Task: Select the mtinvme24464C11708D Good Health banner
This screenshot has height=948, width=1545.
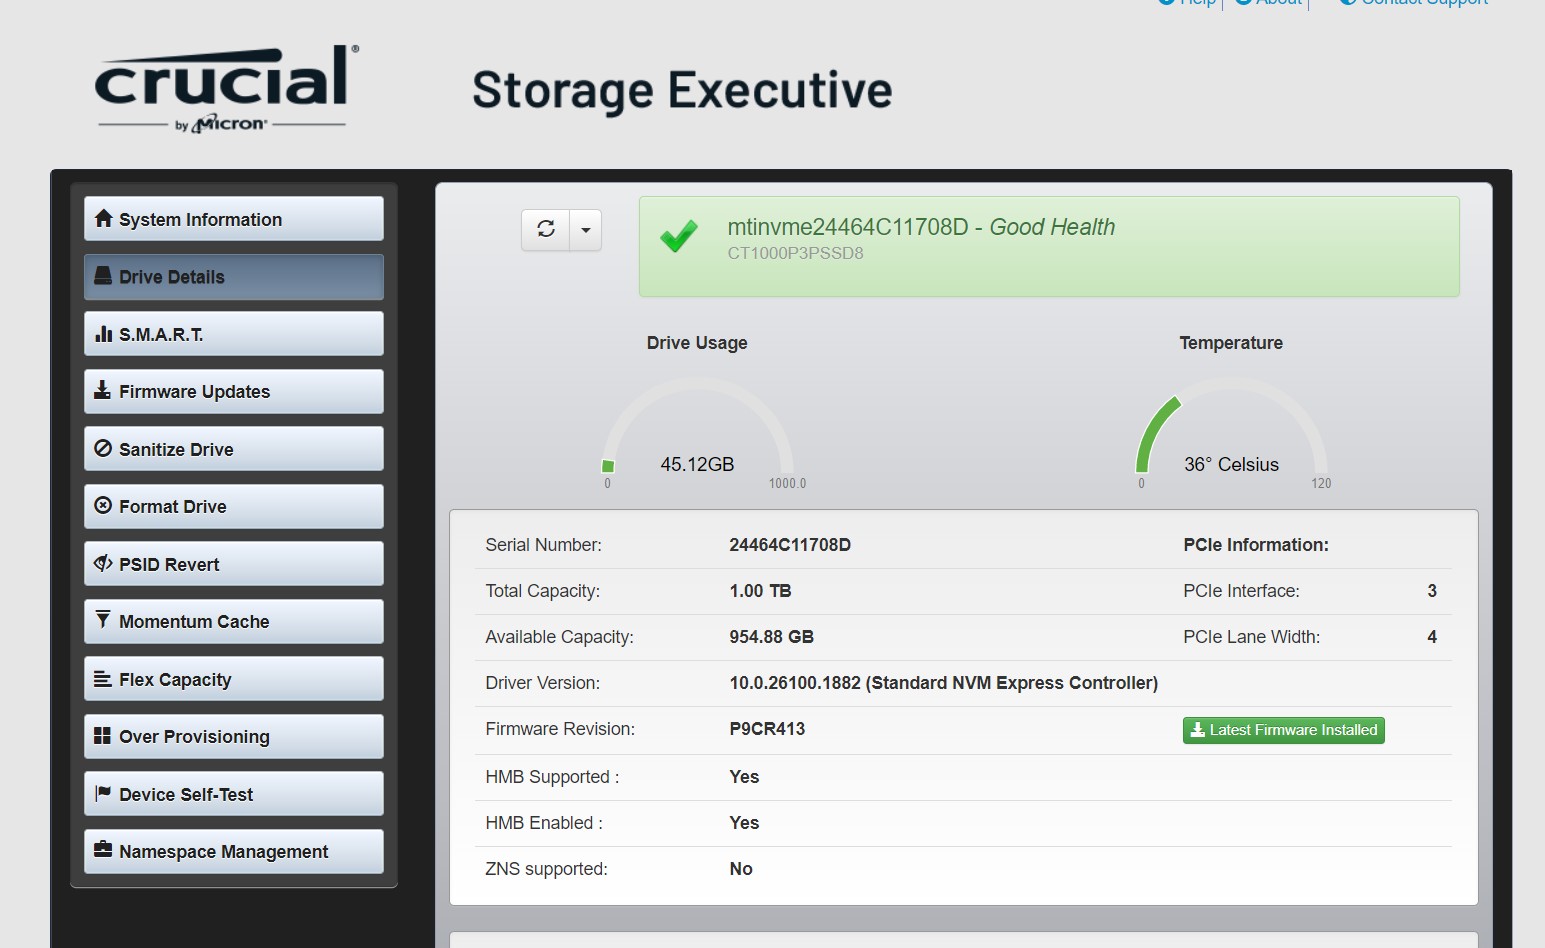Action: tap(1049, 246)
